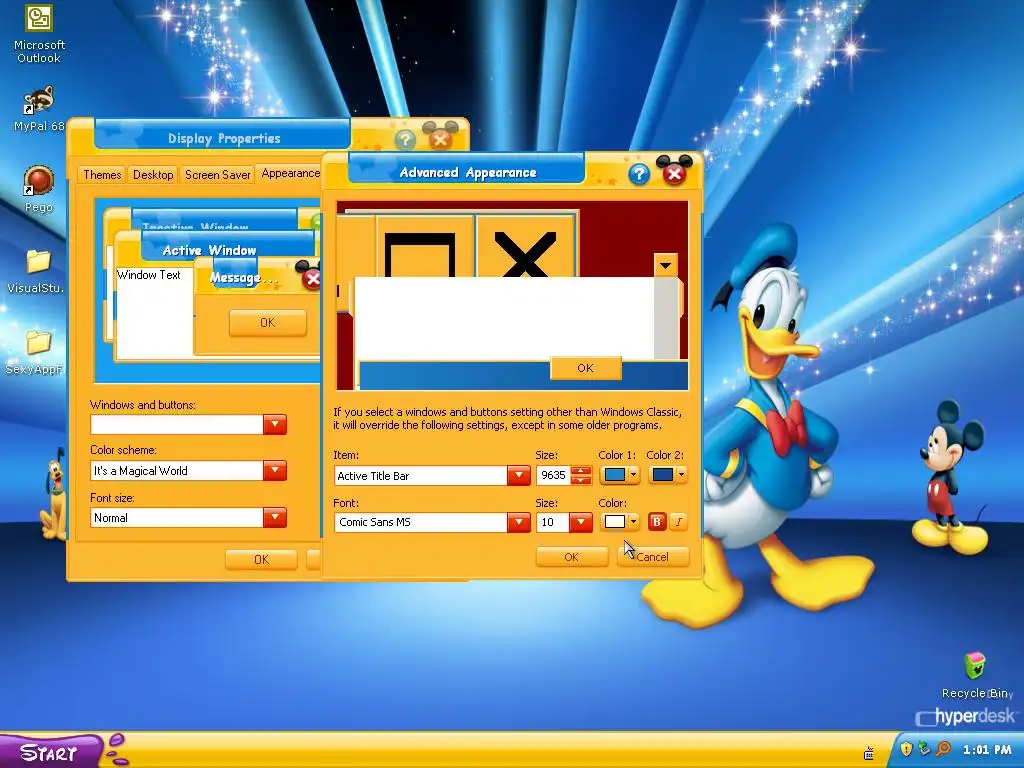Click the keyboard icon in the taskbar
This screenshot has width=1024, height=768.
coord(869,754)
